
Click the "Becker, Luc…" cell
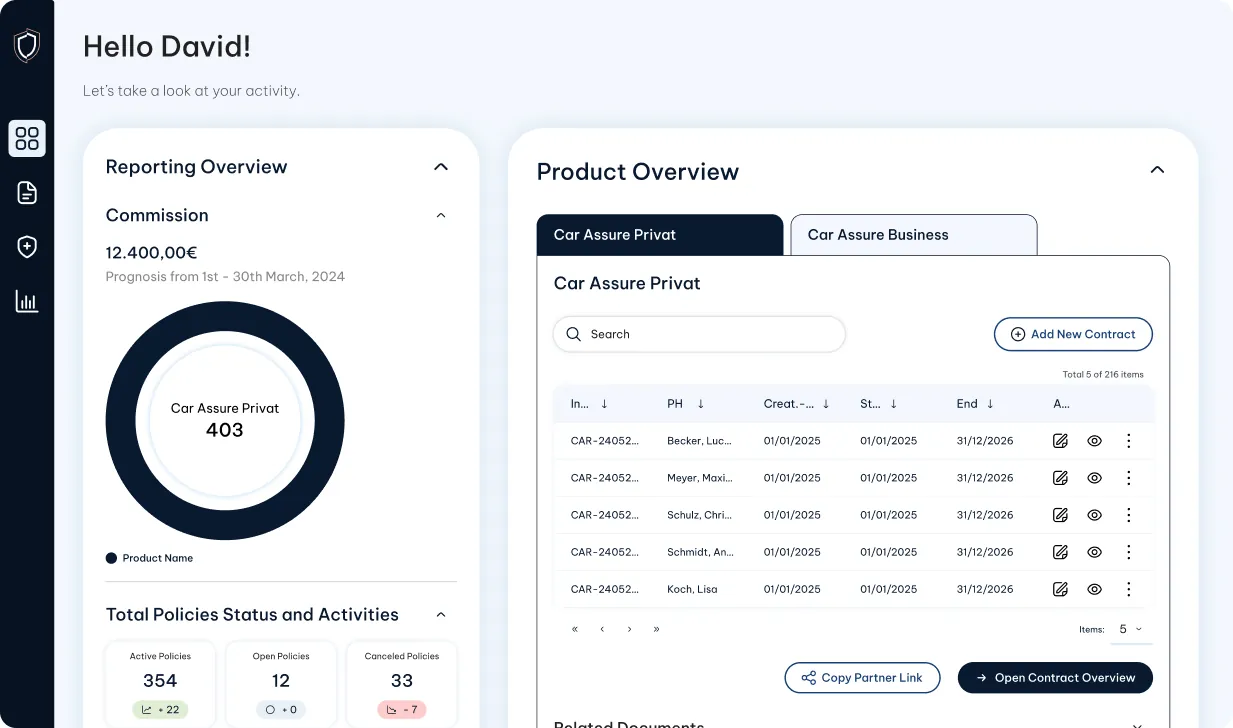click(x=699, y=441)
